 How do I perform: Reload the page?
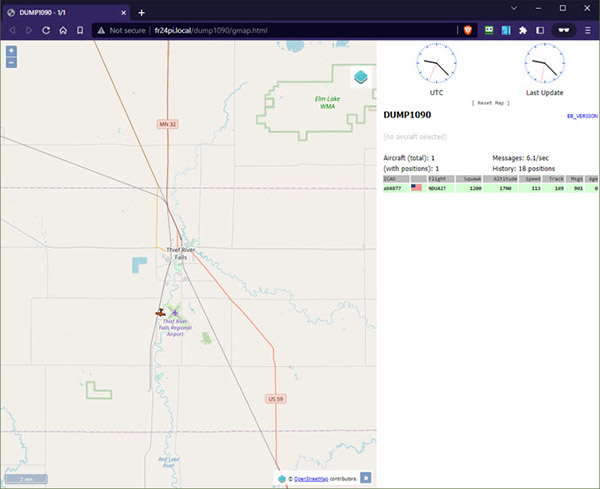pos(46,30)
